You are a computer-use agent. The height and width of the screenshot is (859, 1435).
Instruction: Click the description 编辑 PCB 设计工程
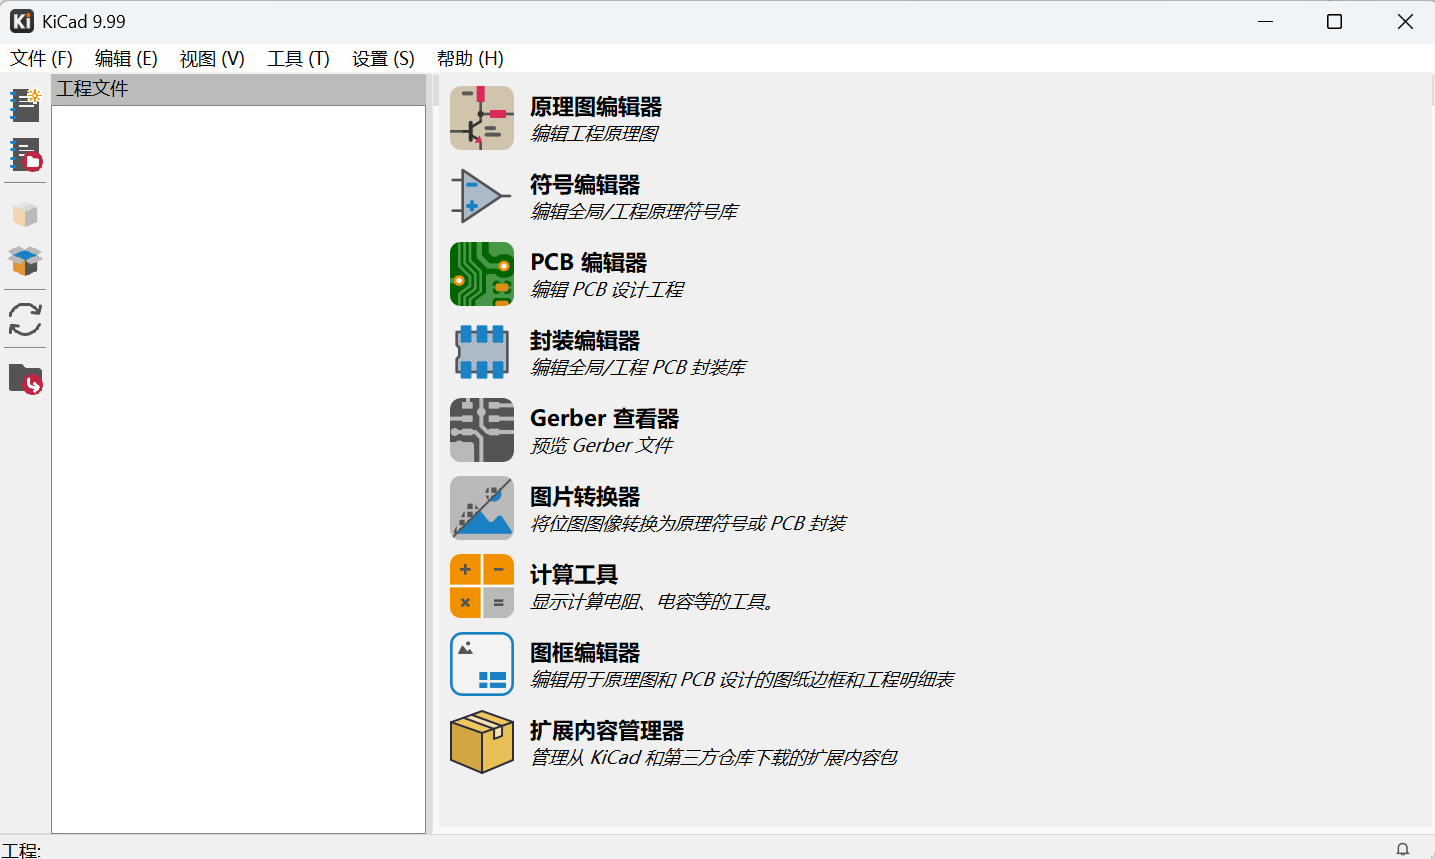tap(607, 290)
